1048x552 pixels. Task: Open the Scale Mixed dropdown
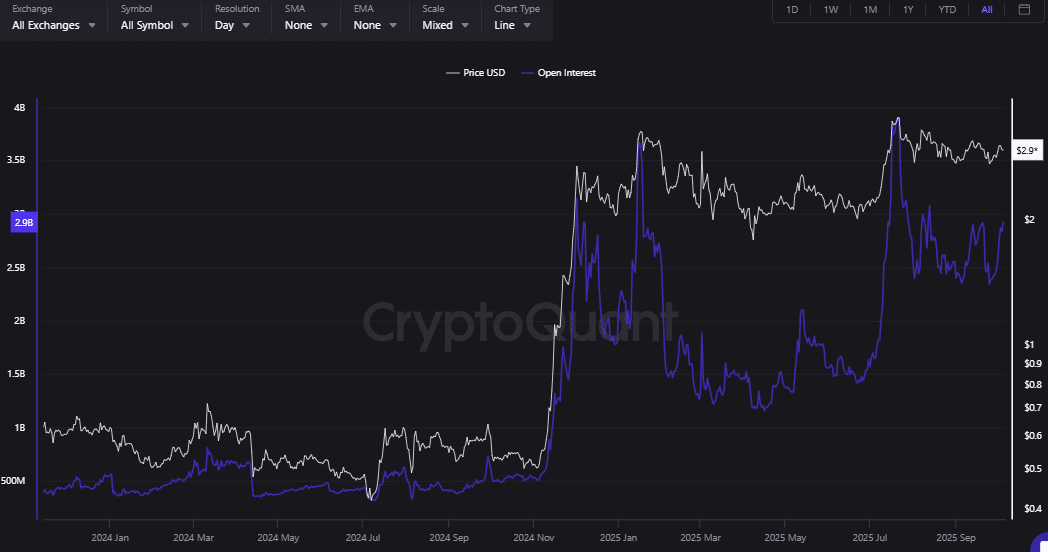pos(444,25)
